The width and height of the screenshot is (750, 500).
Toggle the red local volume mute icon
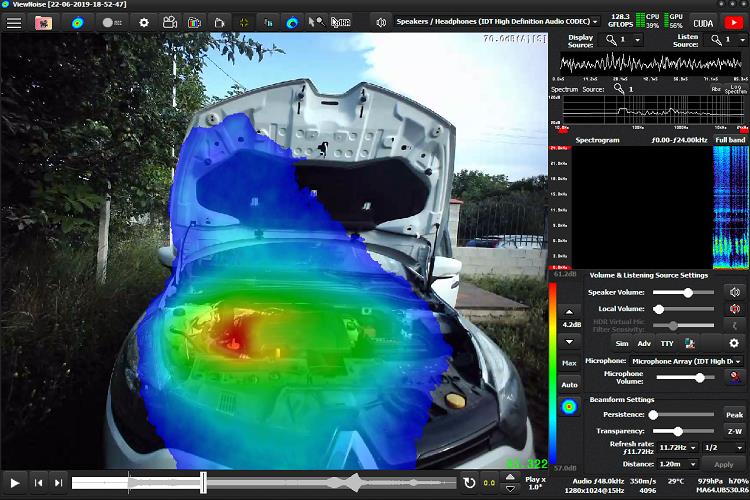pyautogui.click(x=735, y=309)
